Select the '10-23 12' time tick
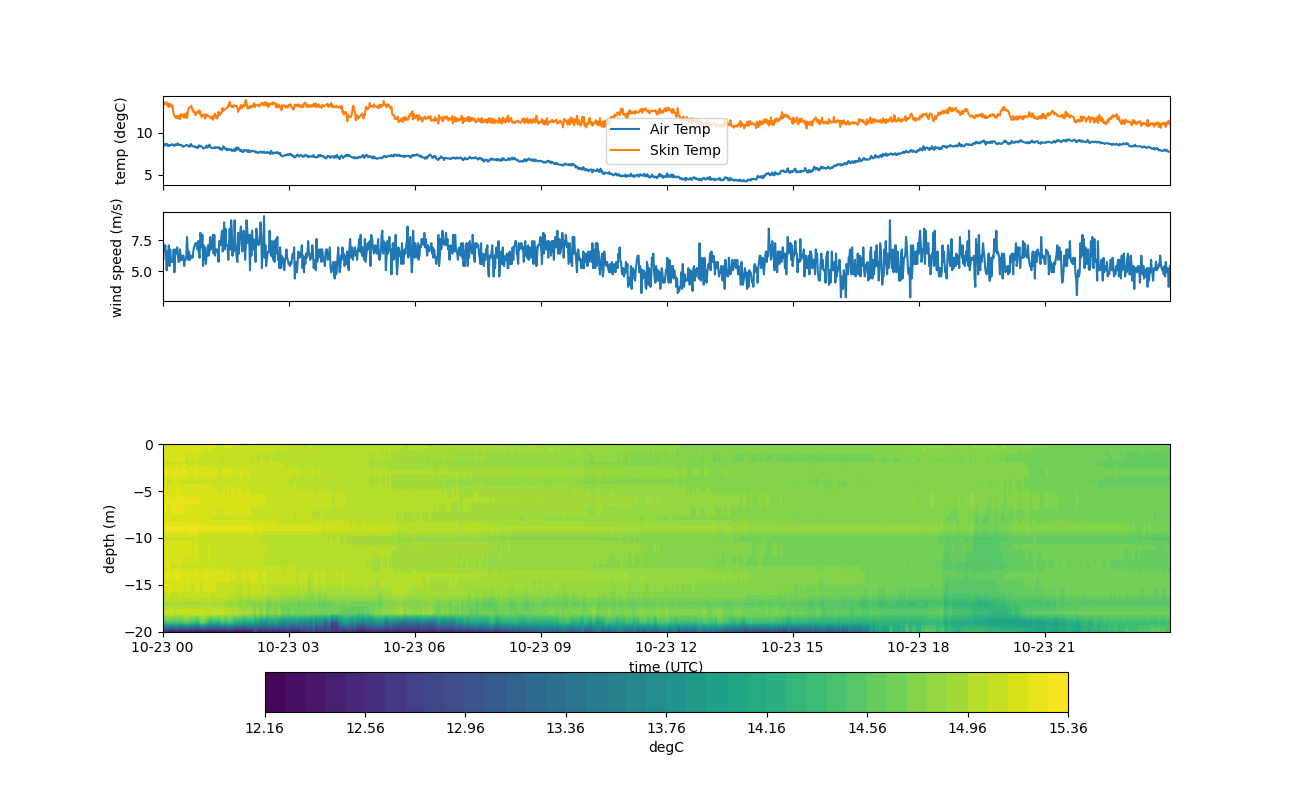Viewport: 1300px width, 800px height. [668, 647]
